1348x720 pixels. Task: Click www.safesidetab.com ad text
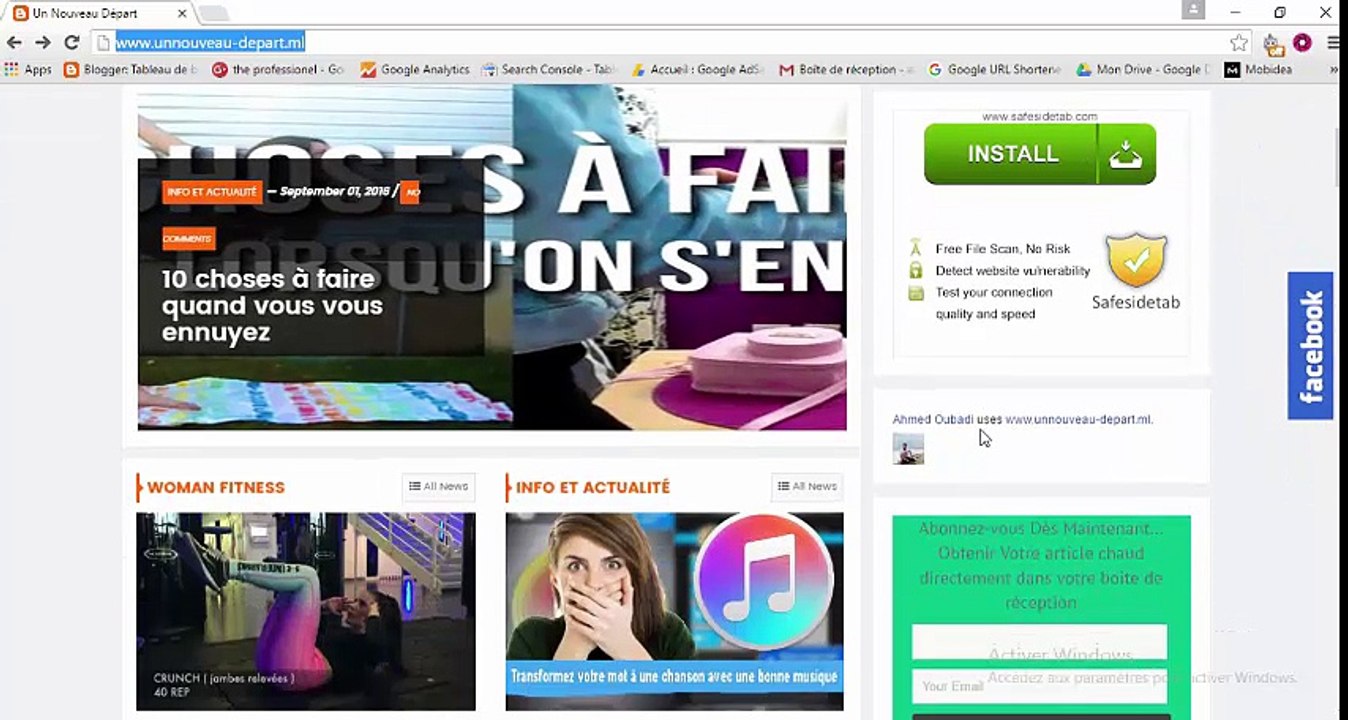pyautogui.click(x=1040, y=117)
